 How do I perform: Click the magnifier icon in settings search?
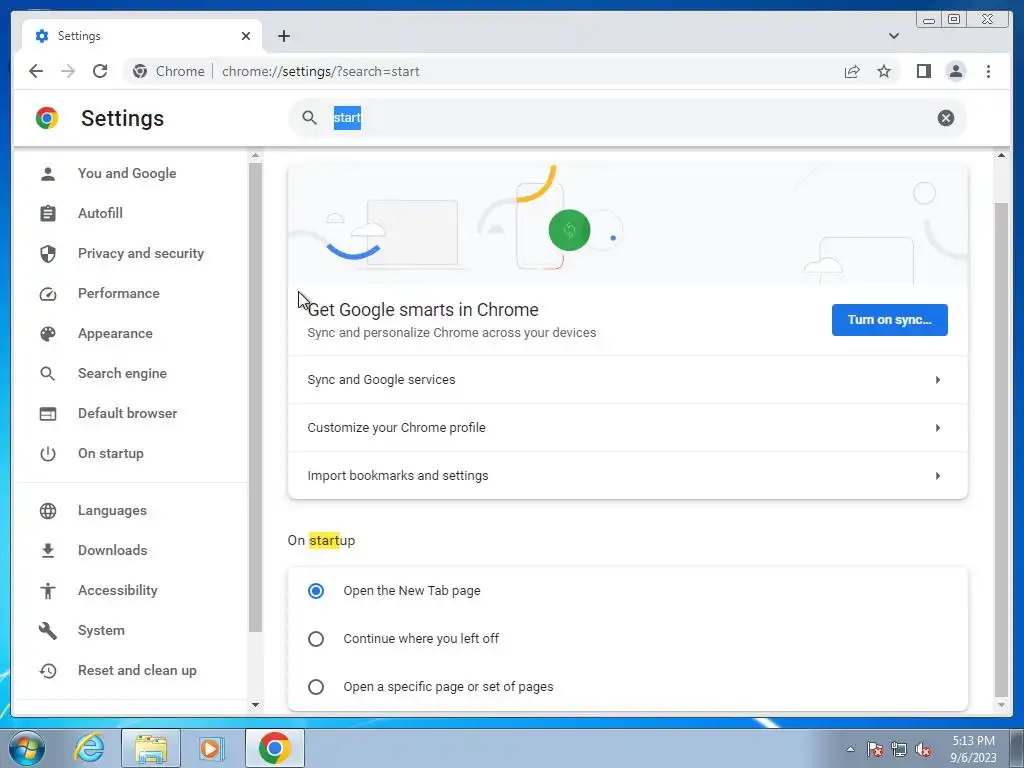pyautogui.click(x=310, y=118)
